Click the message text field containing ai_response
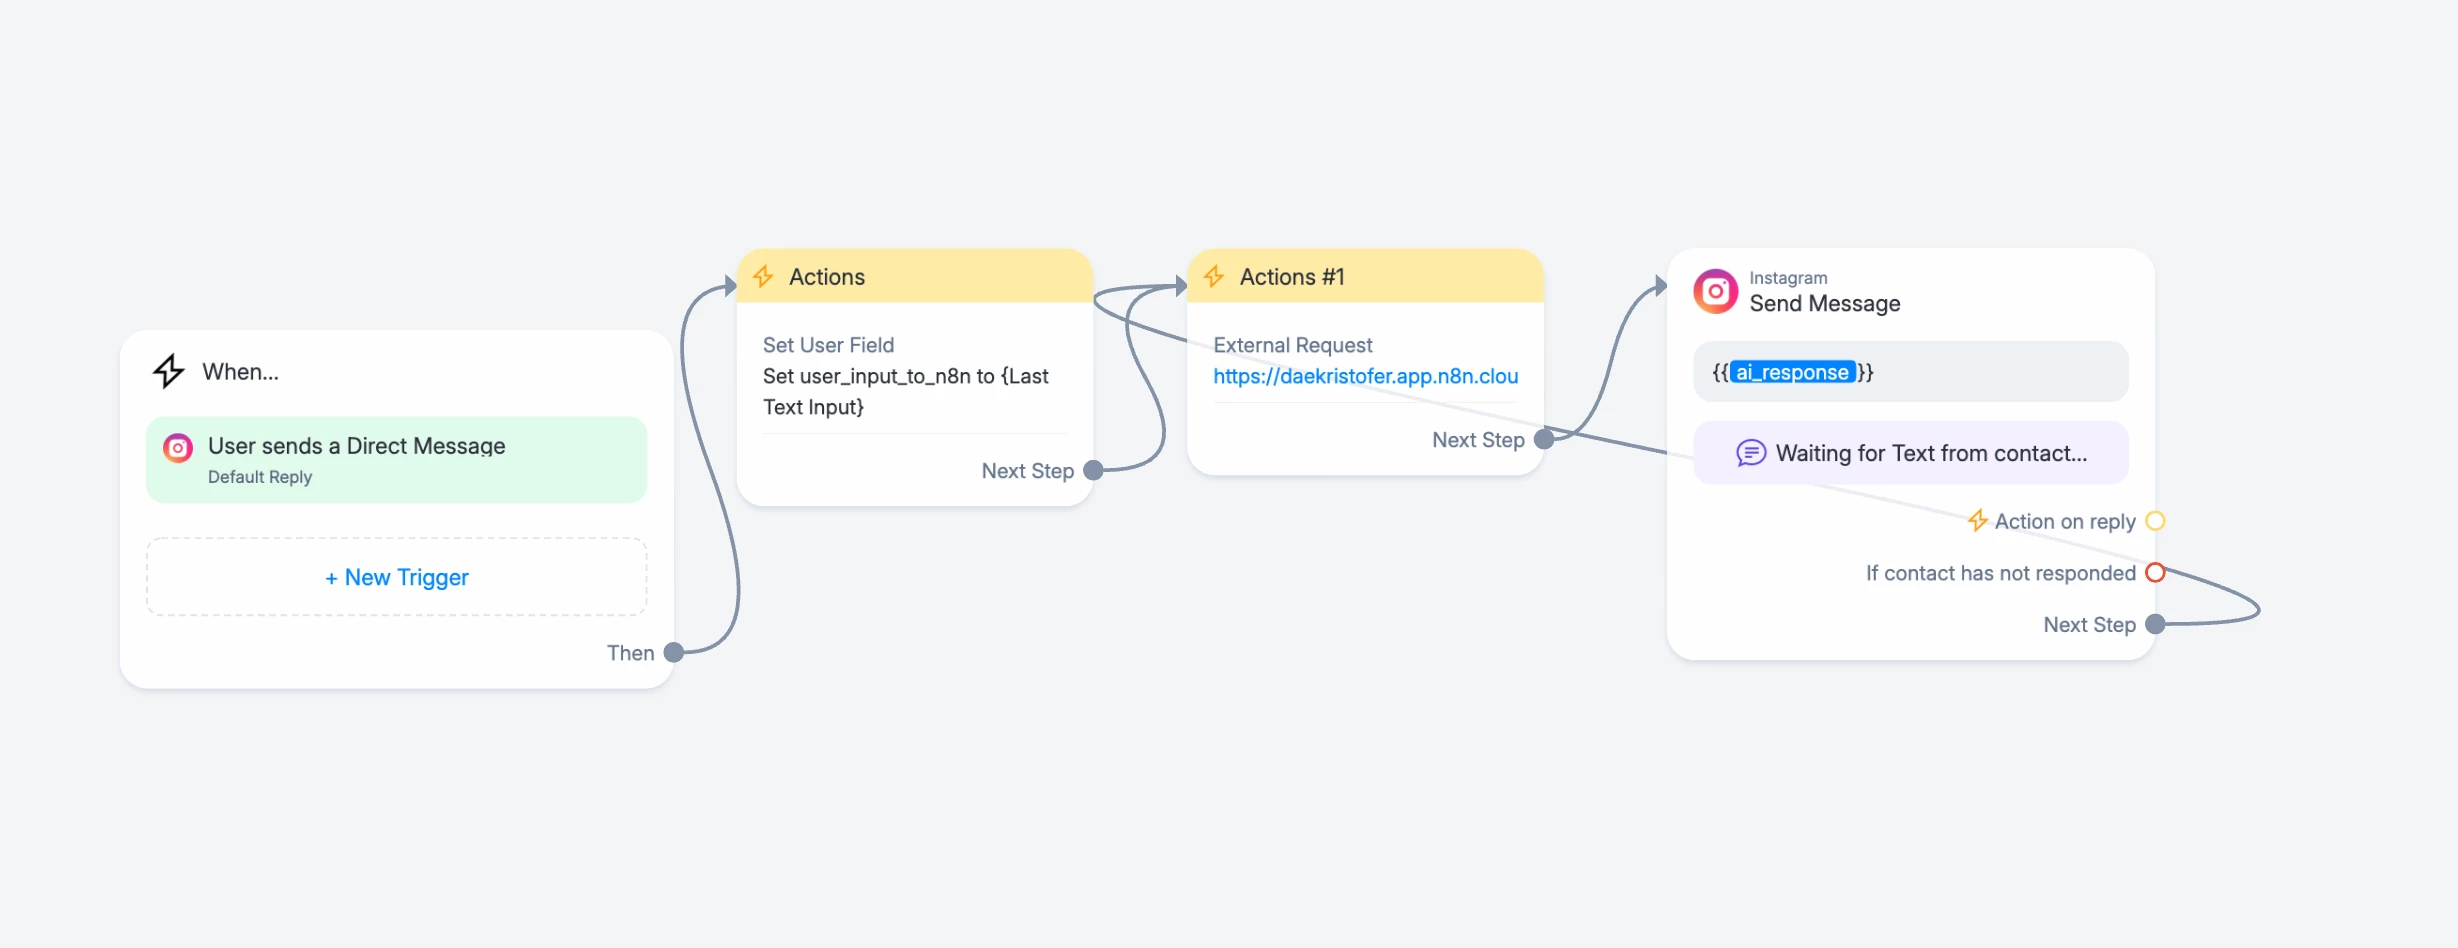The height and width of the screenshot is (948, 2458). click(1911, 372)
